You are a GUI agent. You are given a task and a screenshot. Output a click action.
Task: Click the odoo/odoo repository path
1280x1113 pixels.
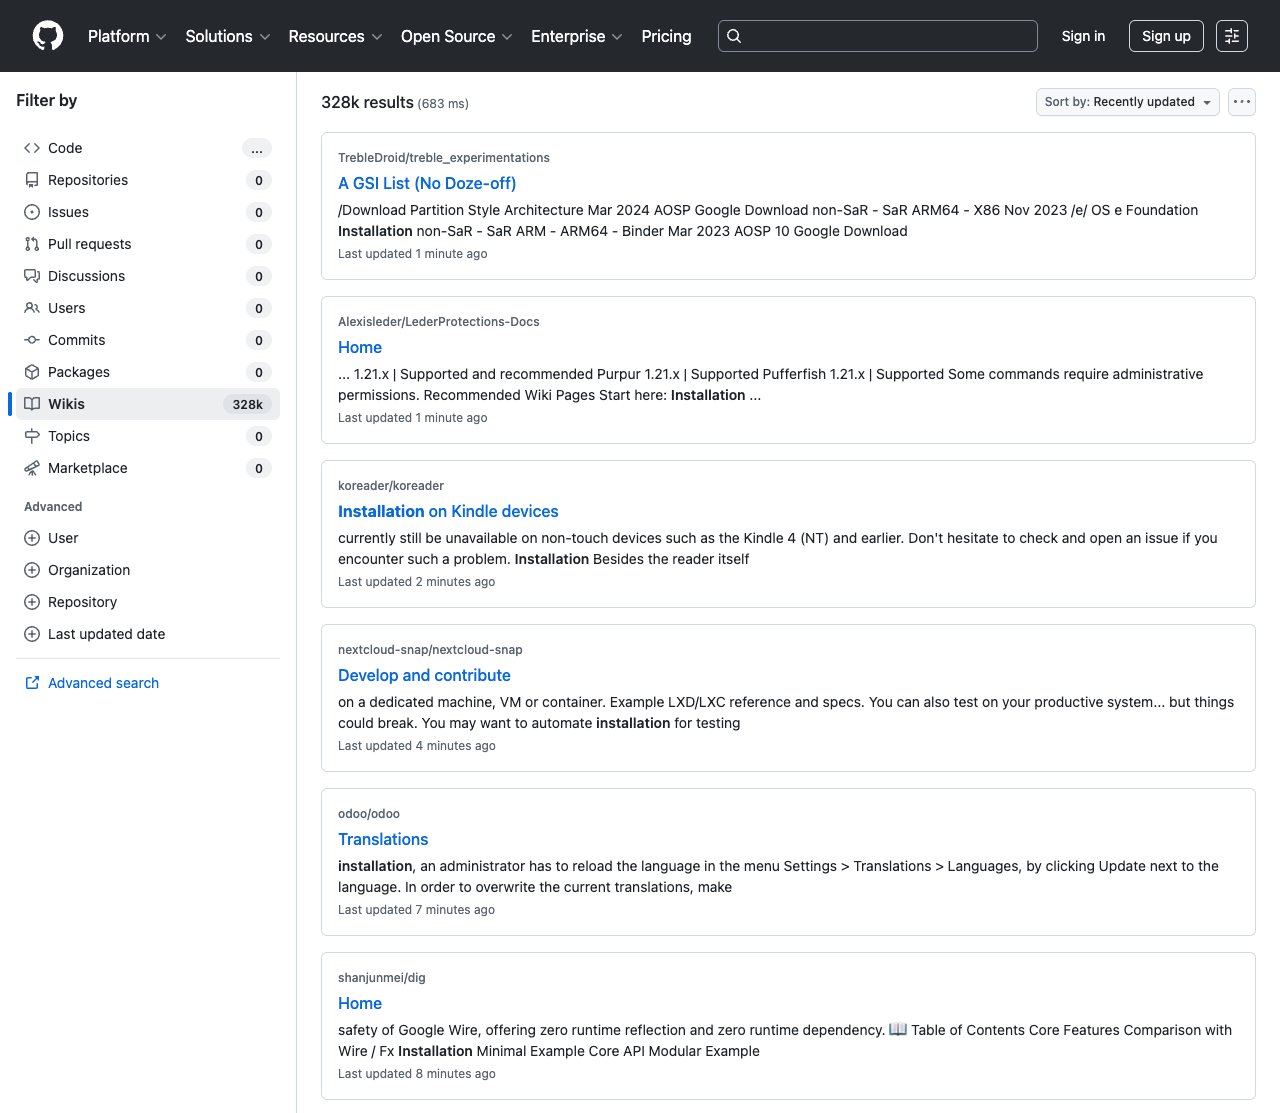(x=369, y=814)
